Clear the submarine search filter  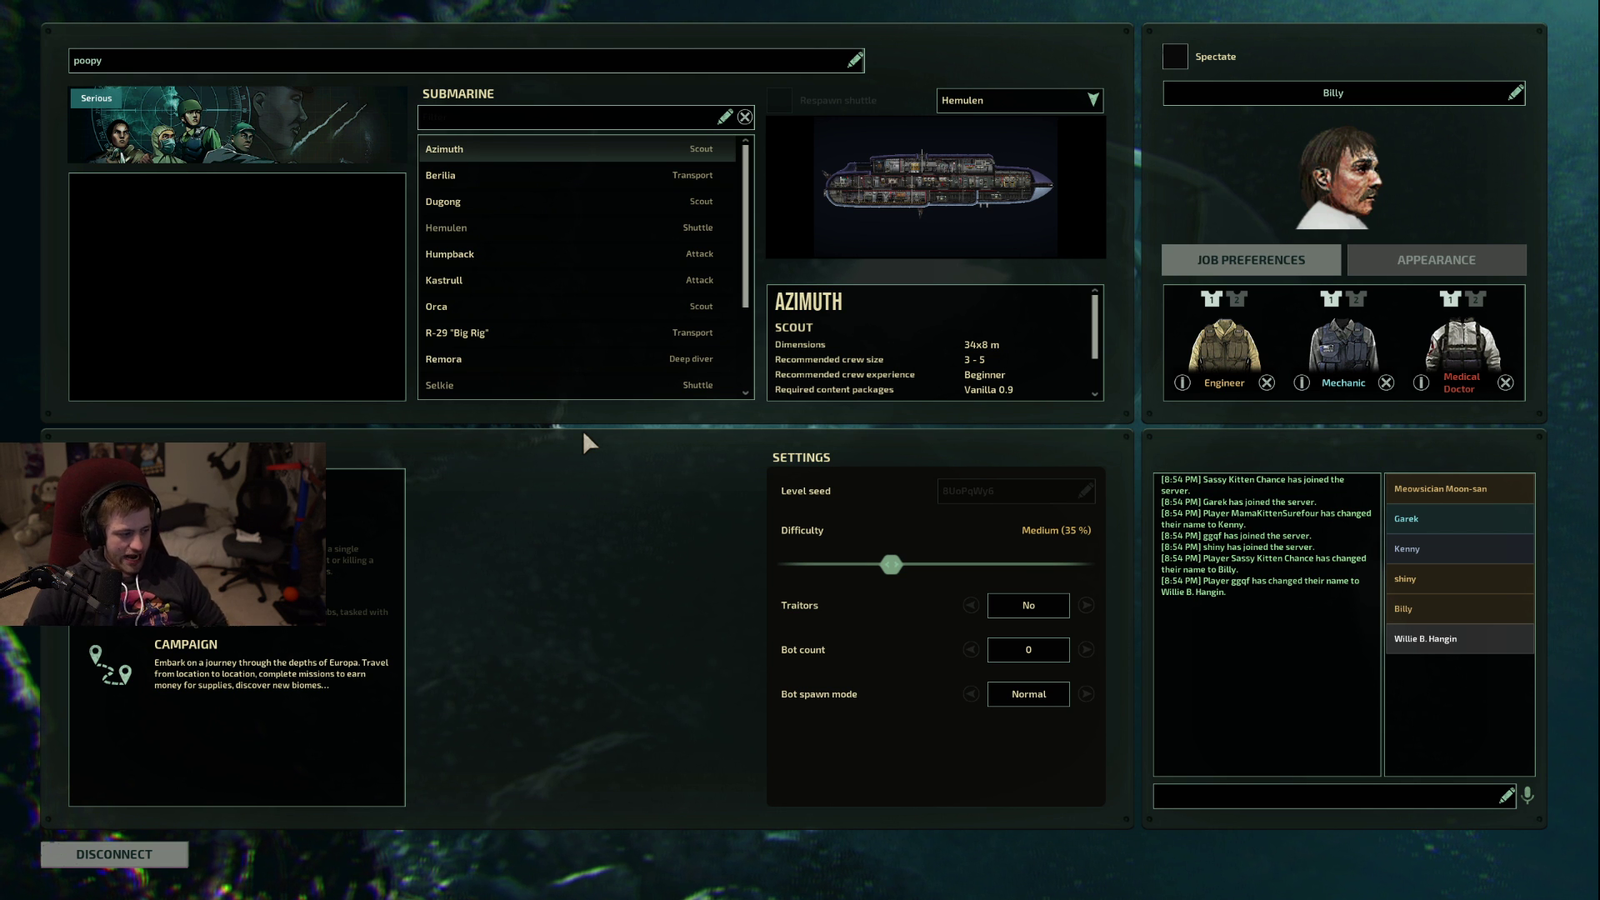pyautogui.click(x=745, y=117)
